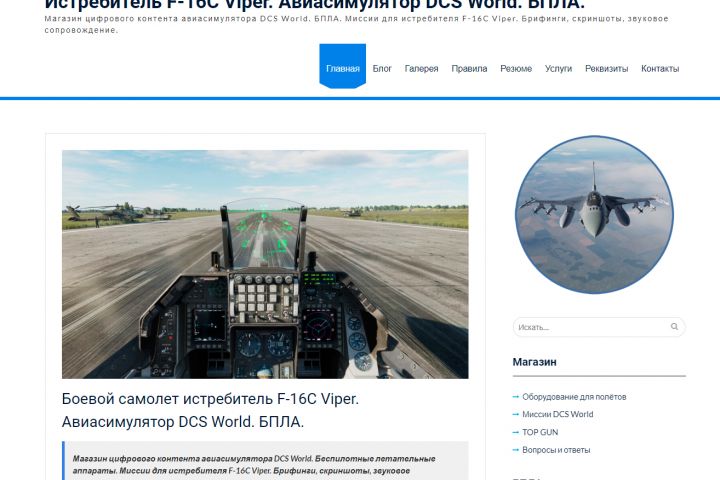The height and width of the screenshot is (480, 720).
Task: Open the TOP GUN shop link
Action: 540,432
